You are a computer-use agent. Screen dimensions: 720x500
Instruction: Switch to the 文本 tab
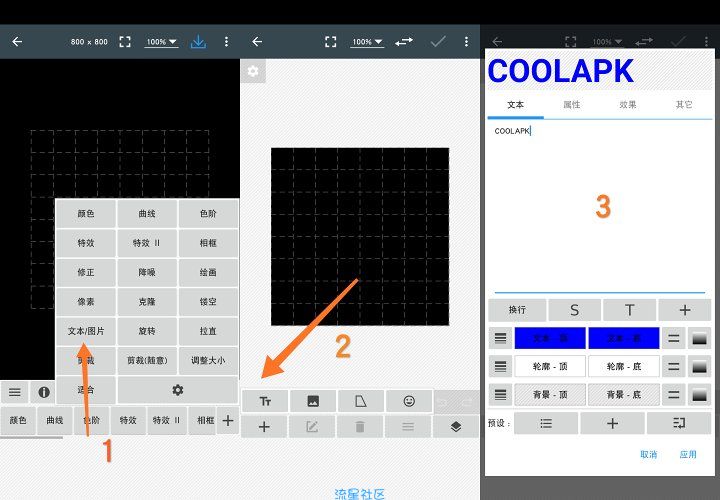pyautogui.click(x=515, y=105)
